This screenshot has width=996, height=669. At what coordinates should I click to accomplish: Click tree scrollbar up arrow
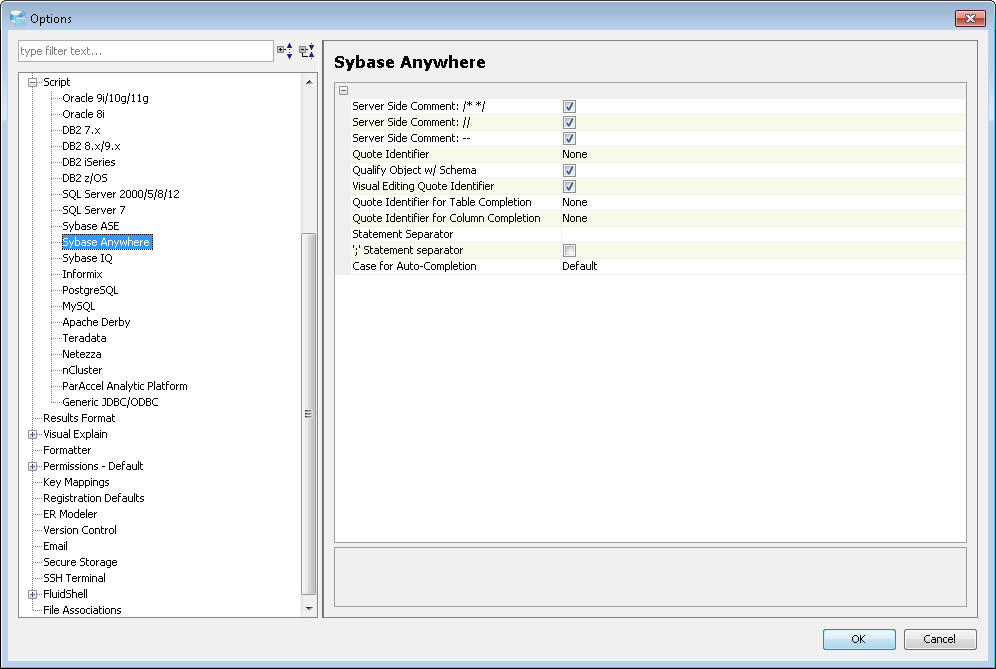point(309,82)
